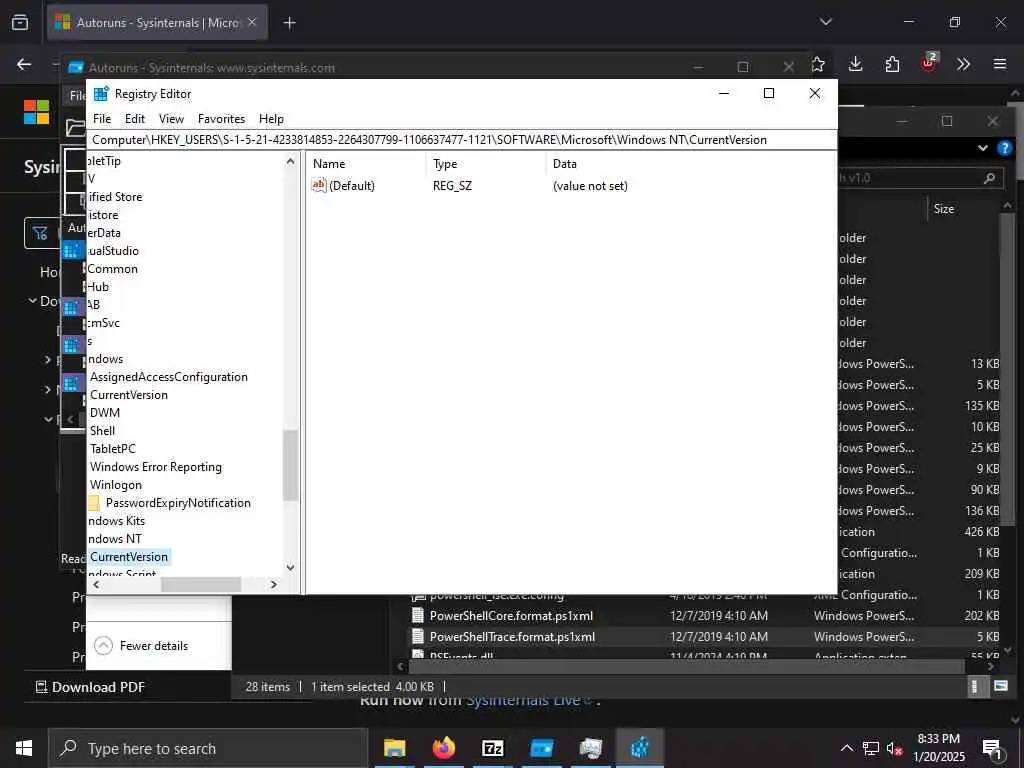The width and height of the screenshot is (1024, 768).
Task: Click the Microsoft logo on webpage
Action: (37, 112)
